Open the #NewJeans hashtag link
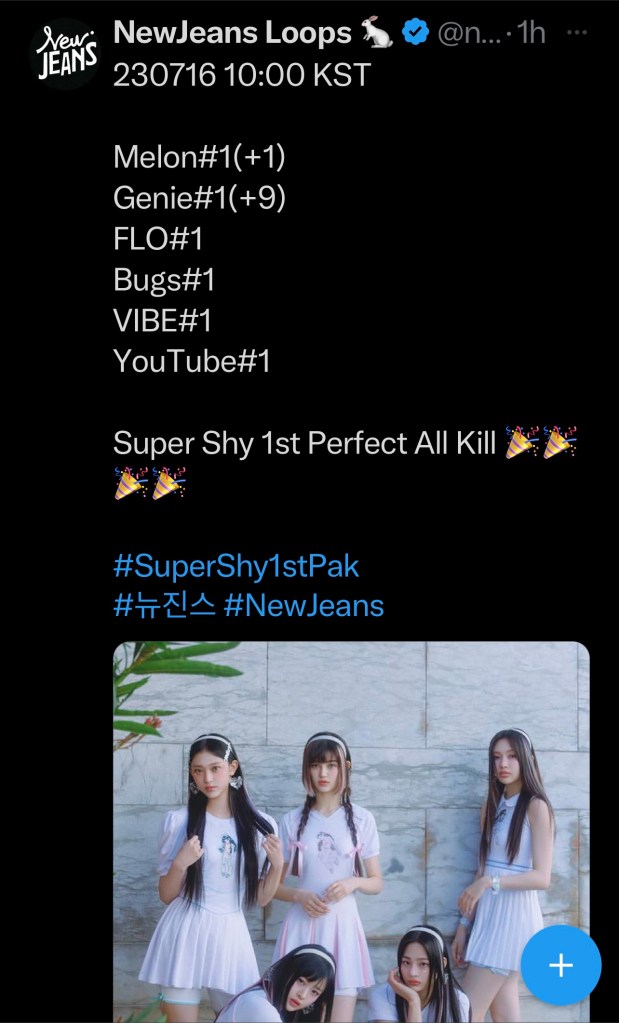 coord(304,605)
